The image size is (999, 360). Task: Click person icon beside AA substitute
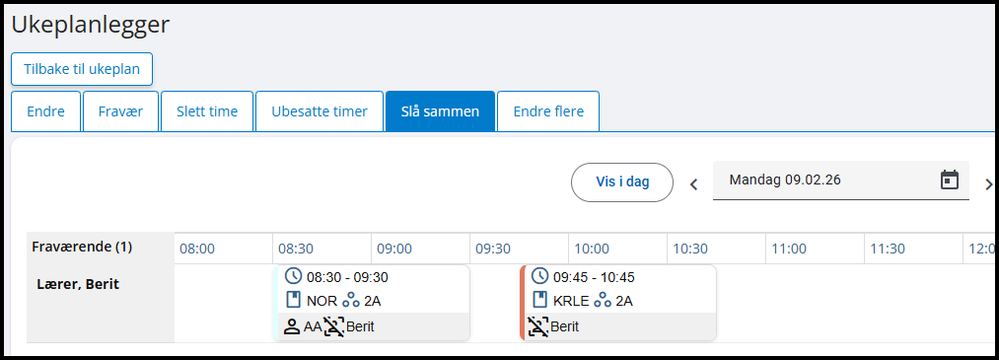(x=292, y=327)
